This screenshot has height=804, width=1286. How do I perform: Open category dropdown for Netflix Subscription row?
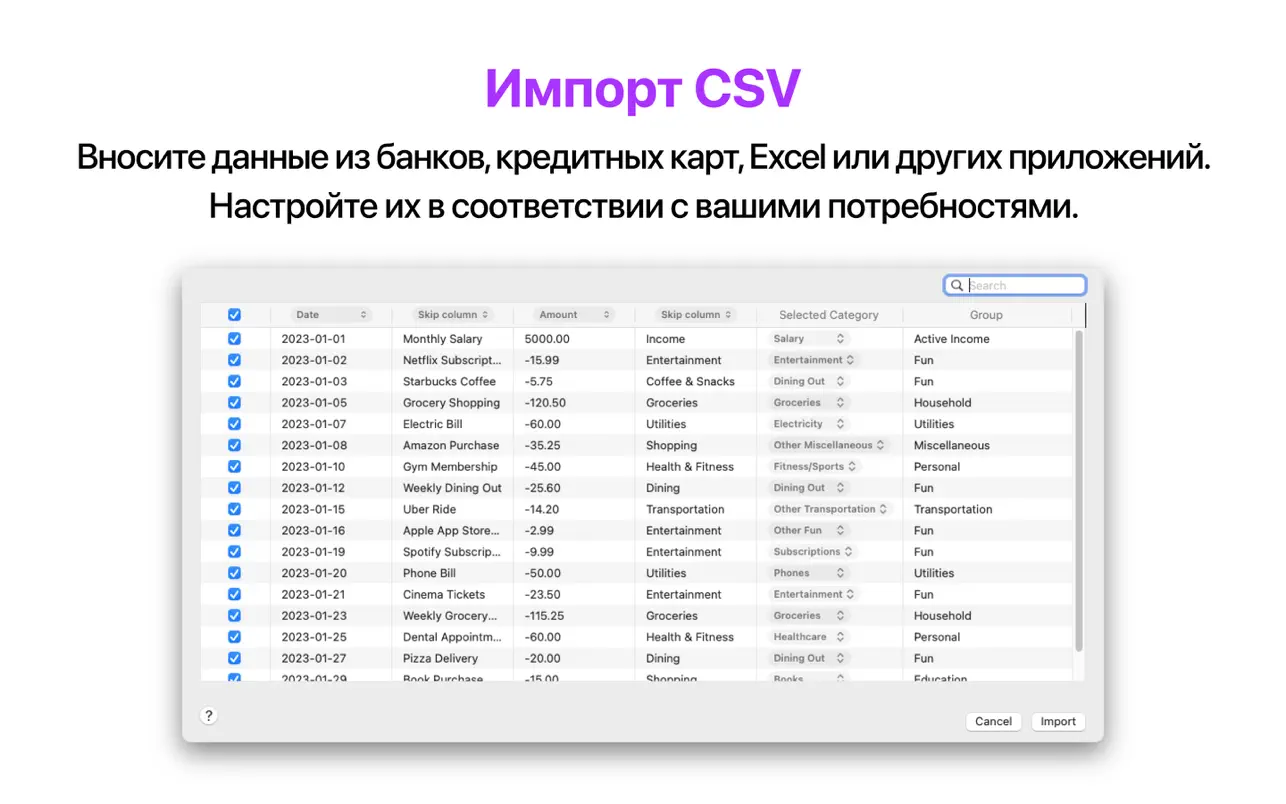[x=815, y=360]
